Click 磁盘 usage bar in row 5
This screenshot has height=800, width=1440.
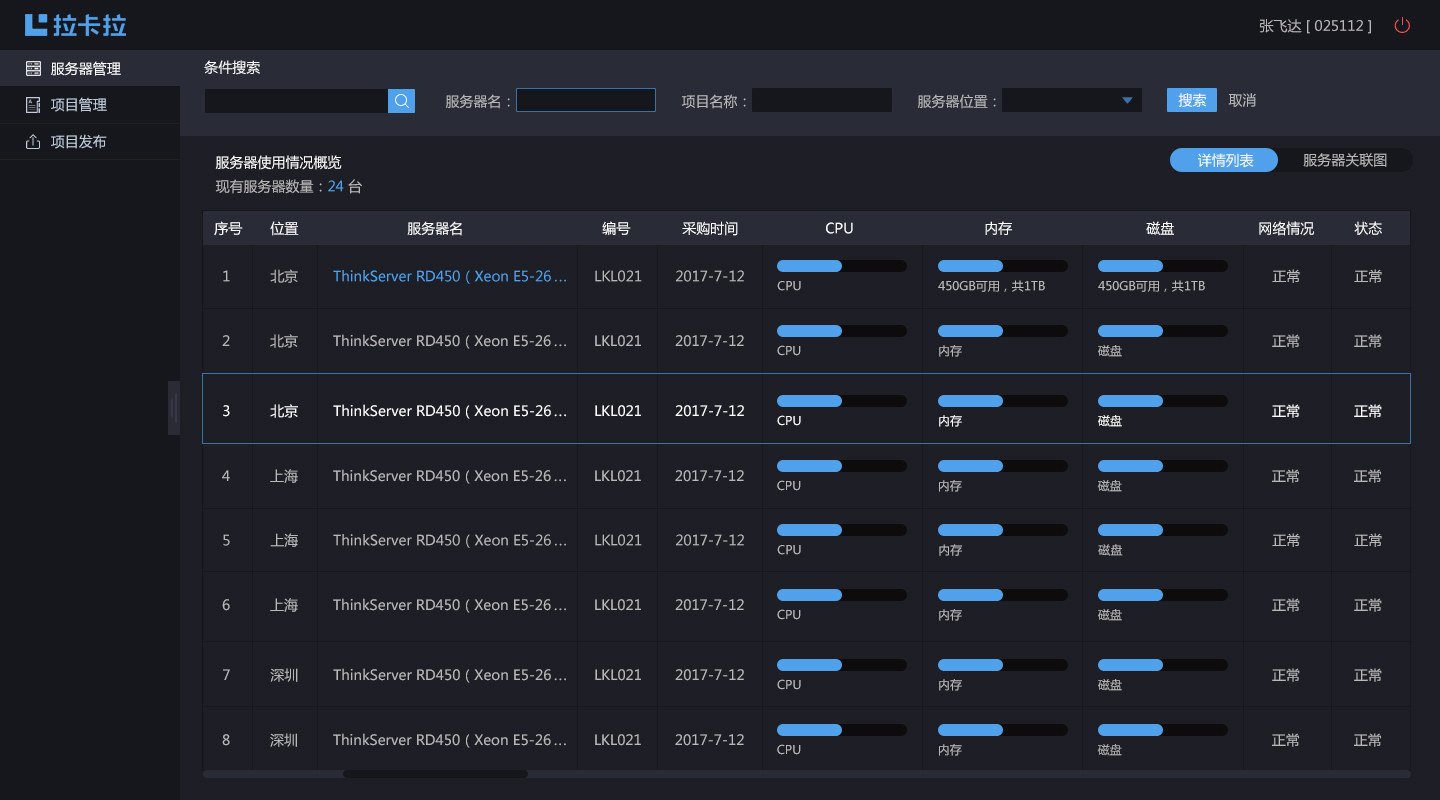pyautogui.click(x=1163, y=530)
